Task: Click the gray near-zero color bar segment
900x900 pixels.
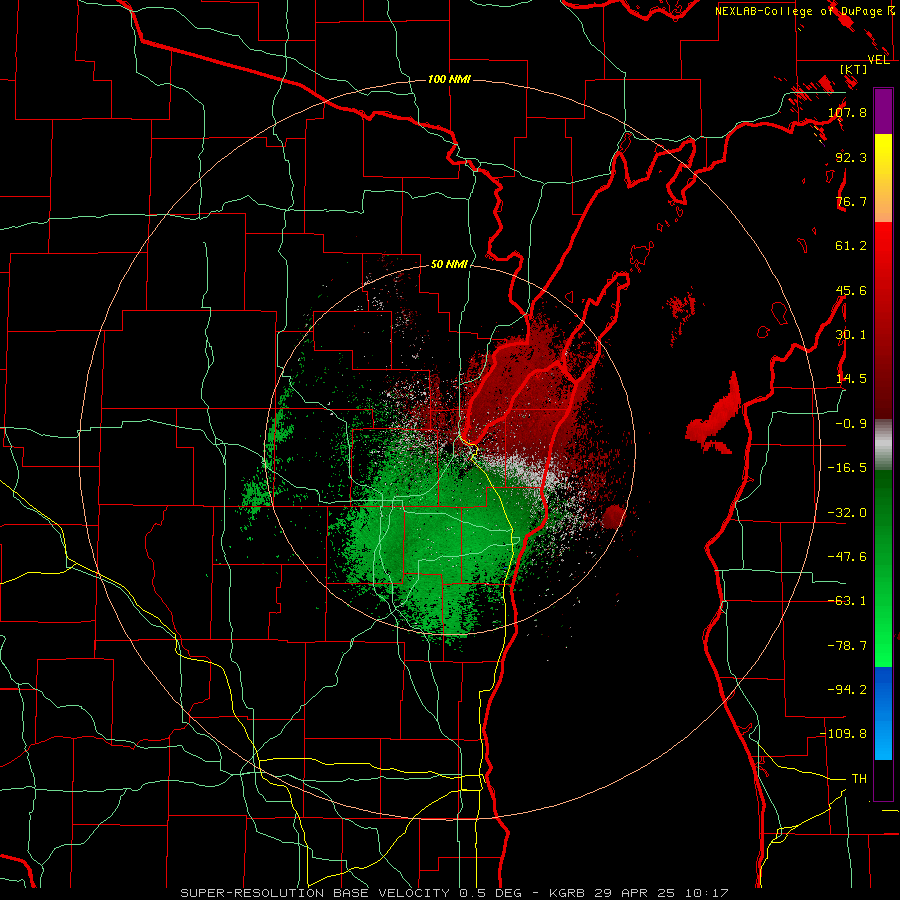Action: pos(883,444)
